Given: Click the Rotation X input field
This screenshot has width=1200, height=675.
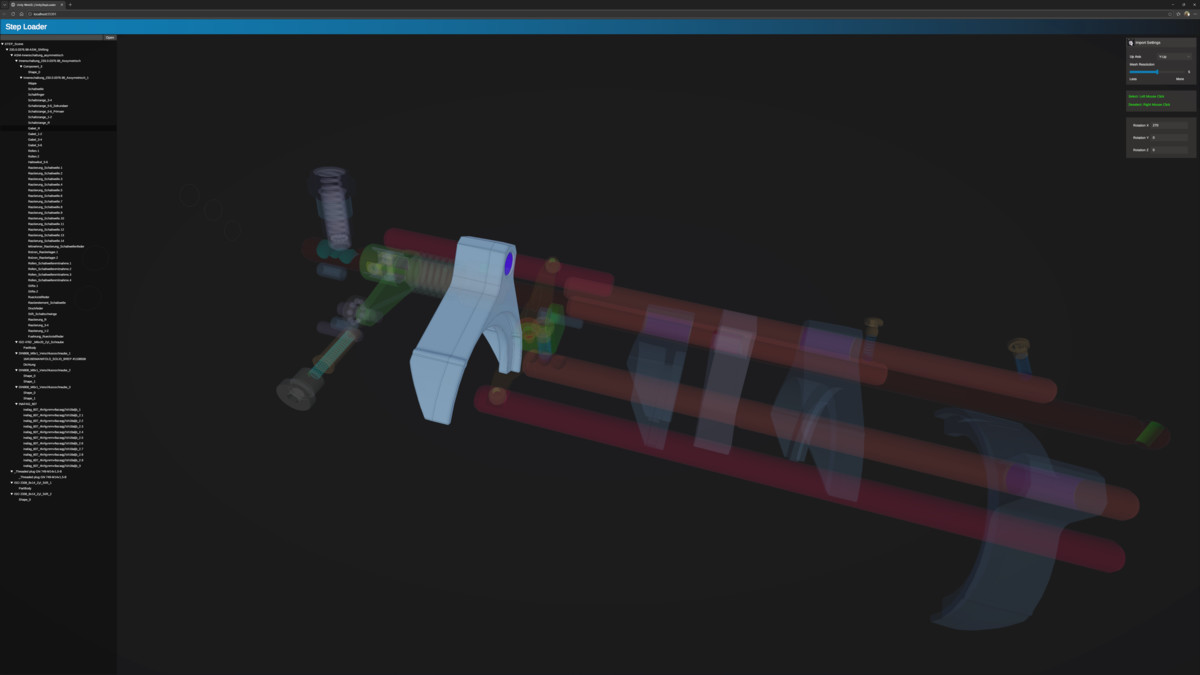Looking at the screenshot, I should [x=1170, y=125].
